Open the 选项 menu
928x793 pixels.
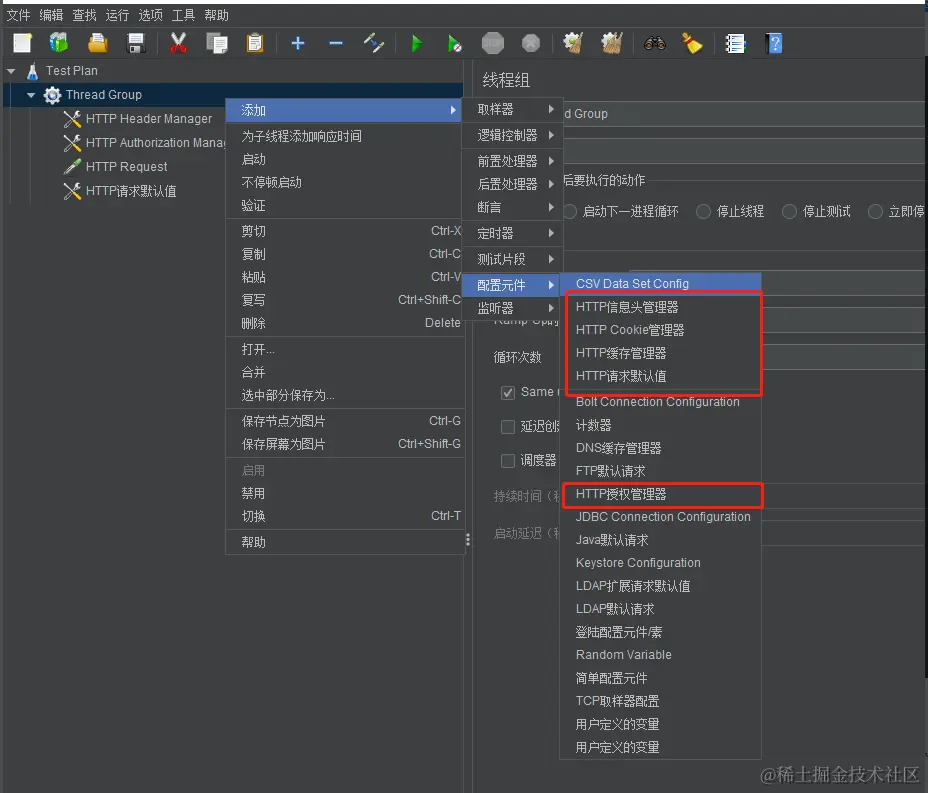tap(150, 15)
